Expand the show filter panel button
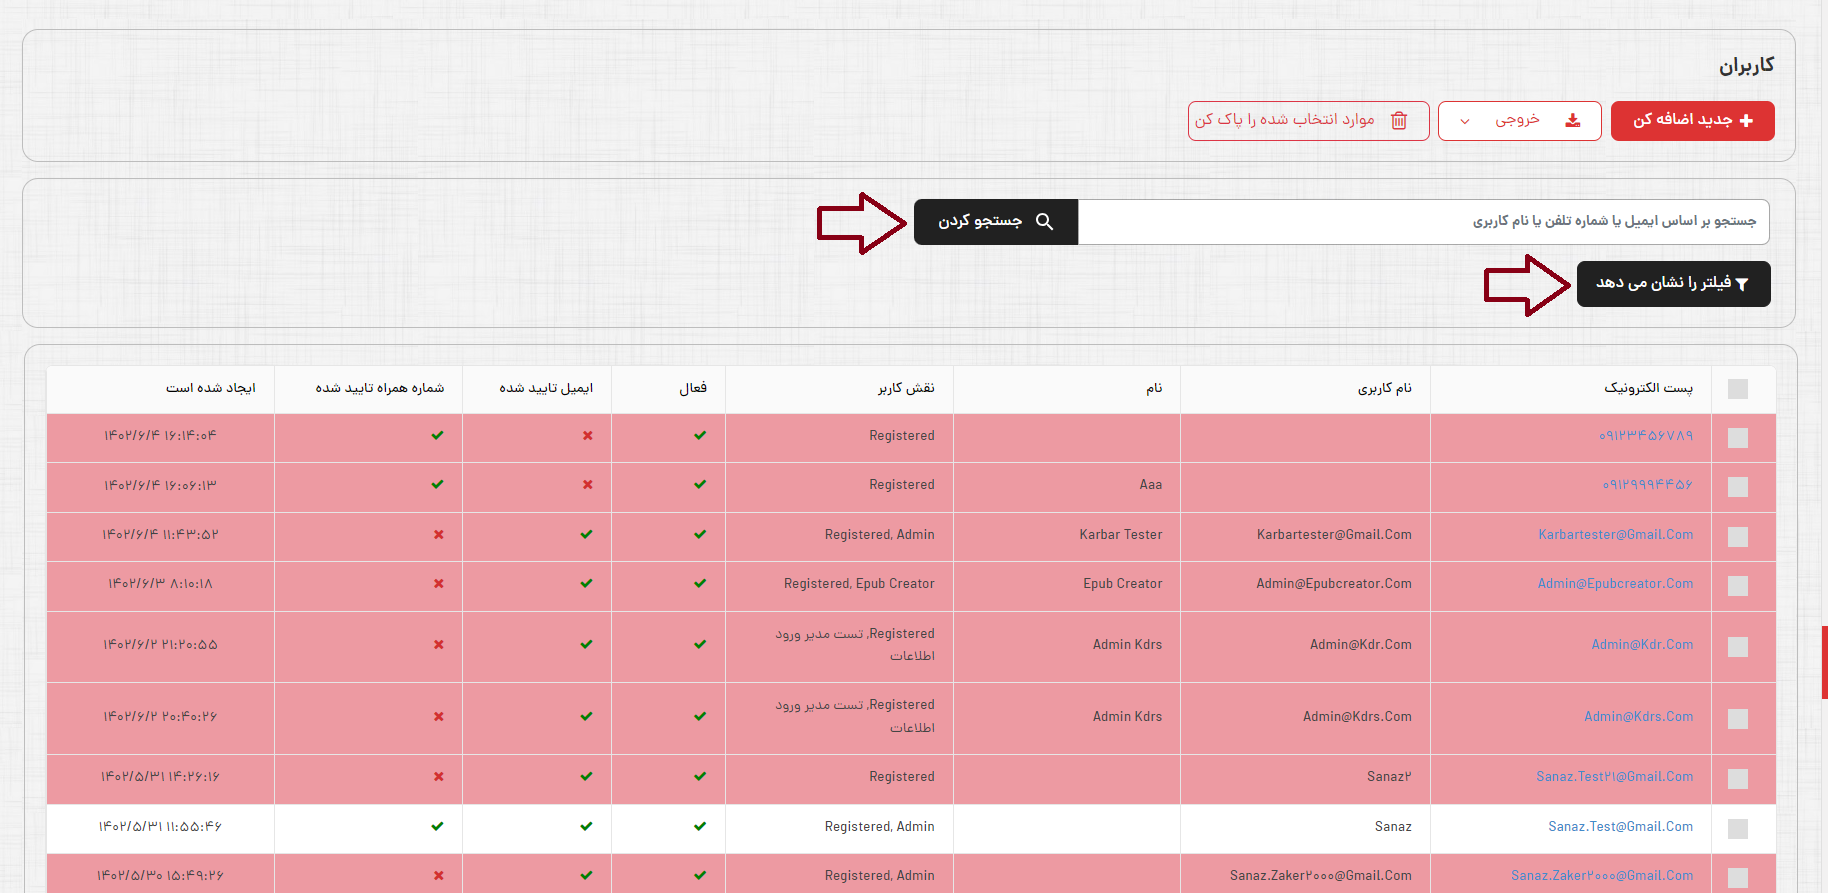This screenshot has width=1828, height=893. [1672, 284]
